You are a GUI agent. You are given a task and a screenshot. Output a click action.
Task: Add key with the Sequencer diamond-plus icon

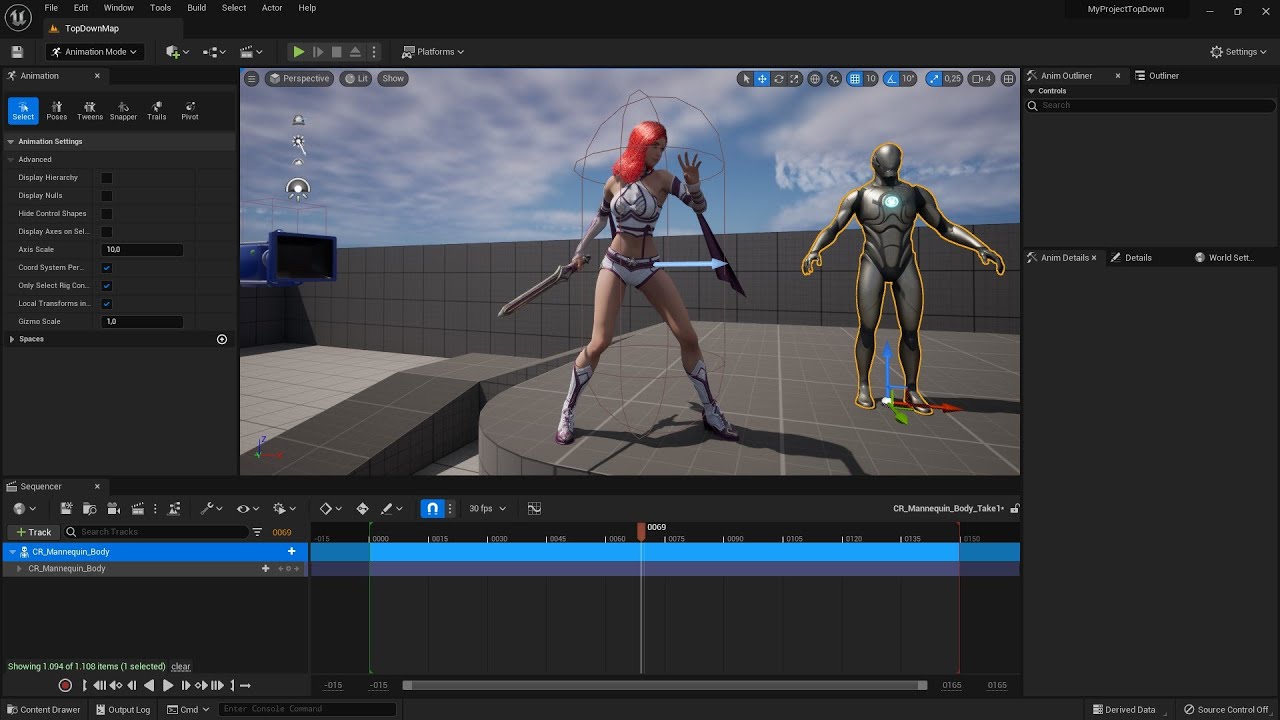[x=362, y=508]
